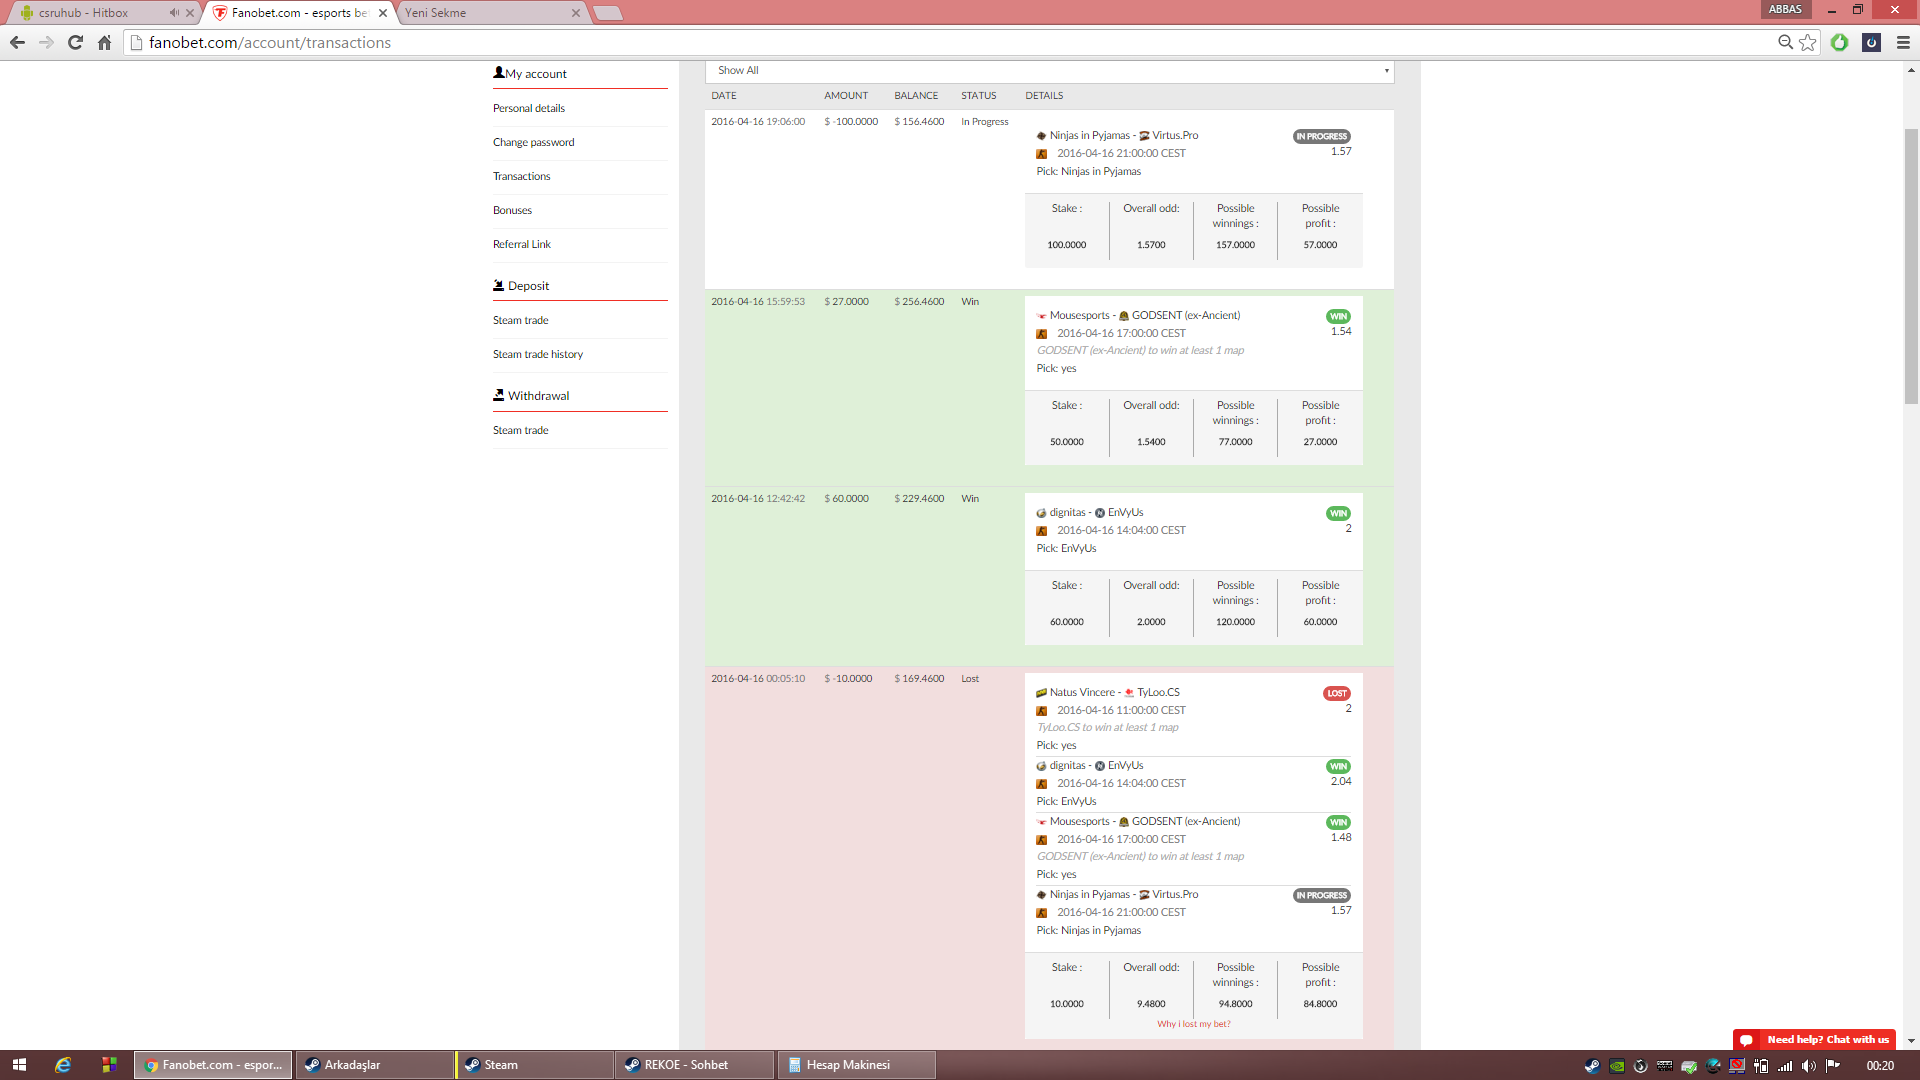Open the Steam taskbar window
Viewport: 1920px width, 1080px height.
click(535, 1065)
